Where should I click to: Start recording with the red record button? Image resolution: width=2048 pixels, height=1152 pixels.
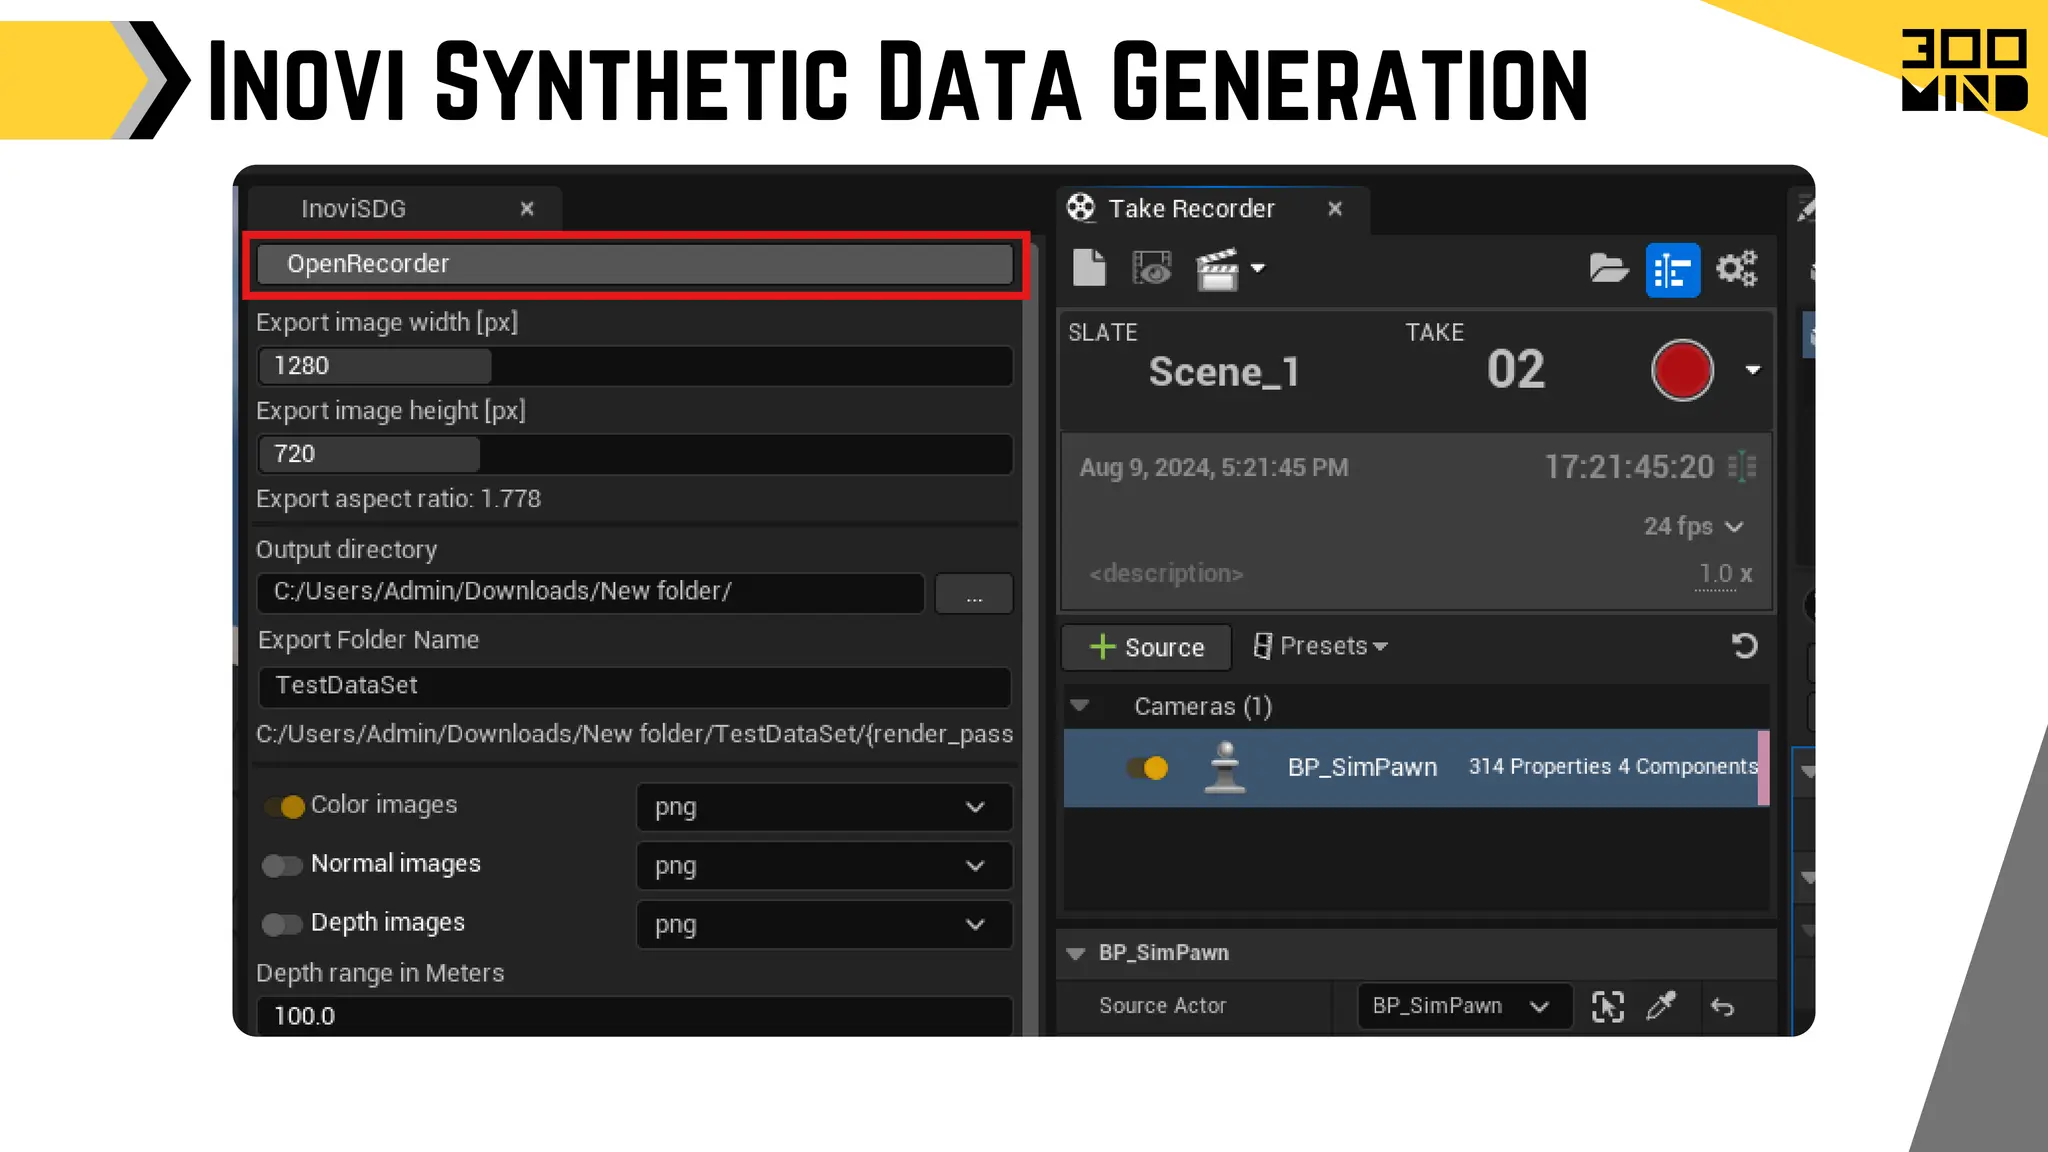(1682, 370)
